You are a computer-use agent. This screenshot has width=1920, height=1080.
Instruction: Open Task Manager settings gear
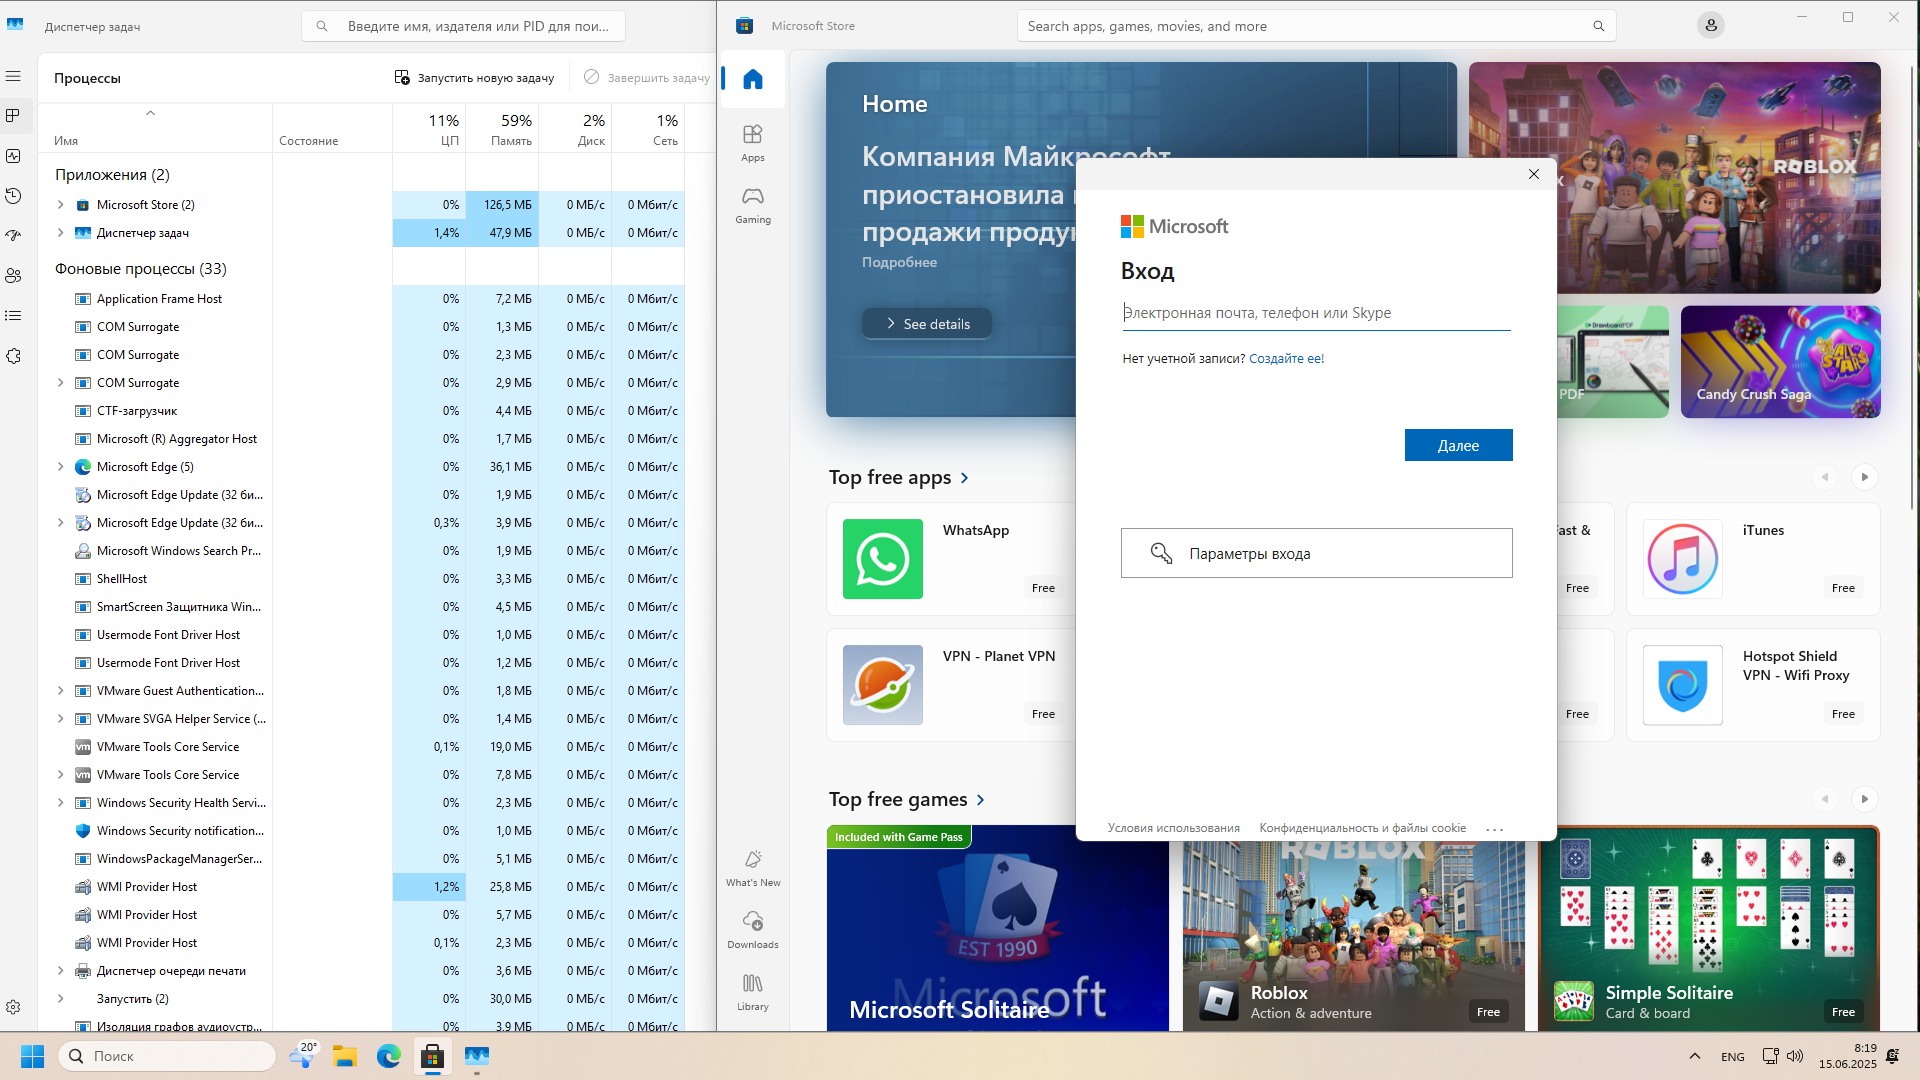(13, 1007)
